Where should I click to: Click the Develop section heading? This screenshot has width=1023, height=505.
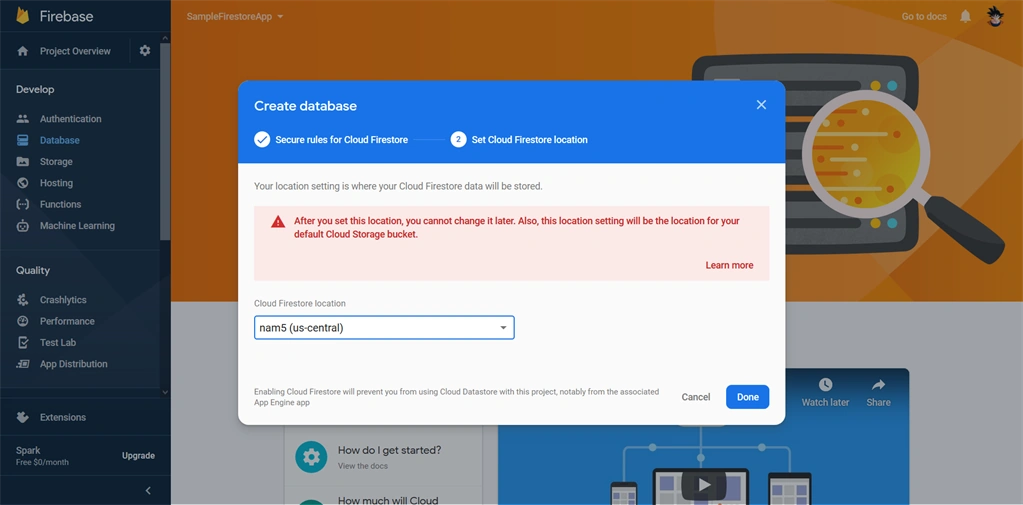(35, 89)
